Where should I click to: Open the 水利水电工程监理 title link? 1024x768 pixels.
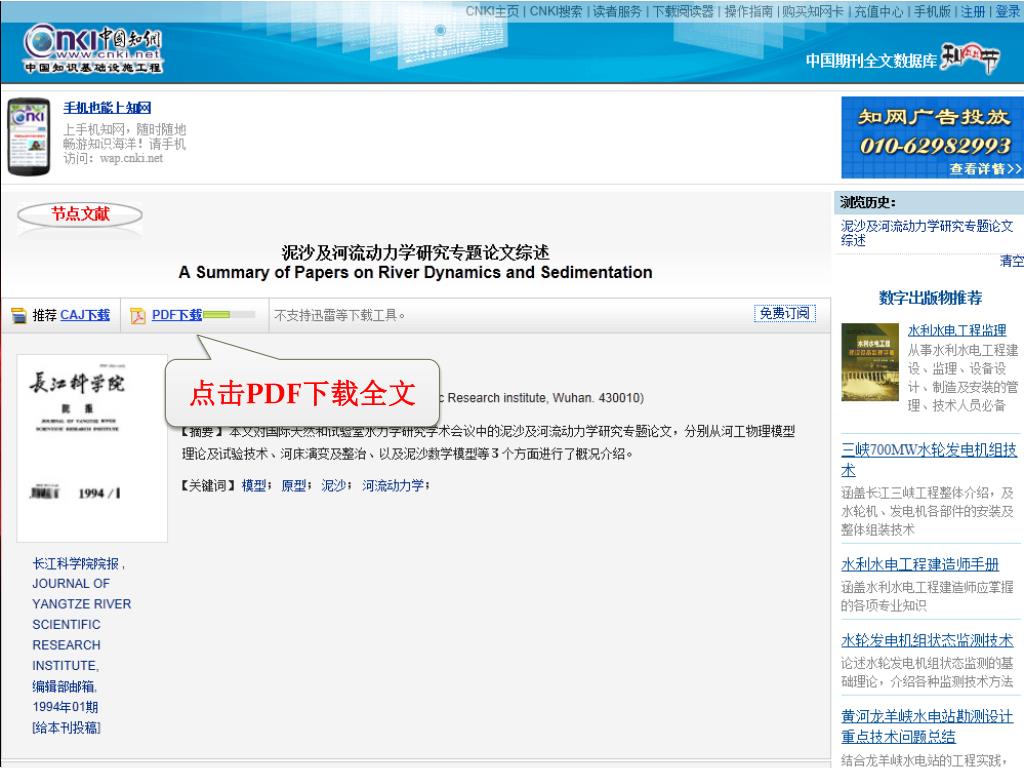pos(957,330)
